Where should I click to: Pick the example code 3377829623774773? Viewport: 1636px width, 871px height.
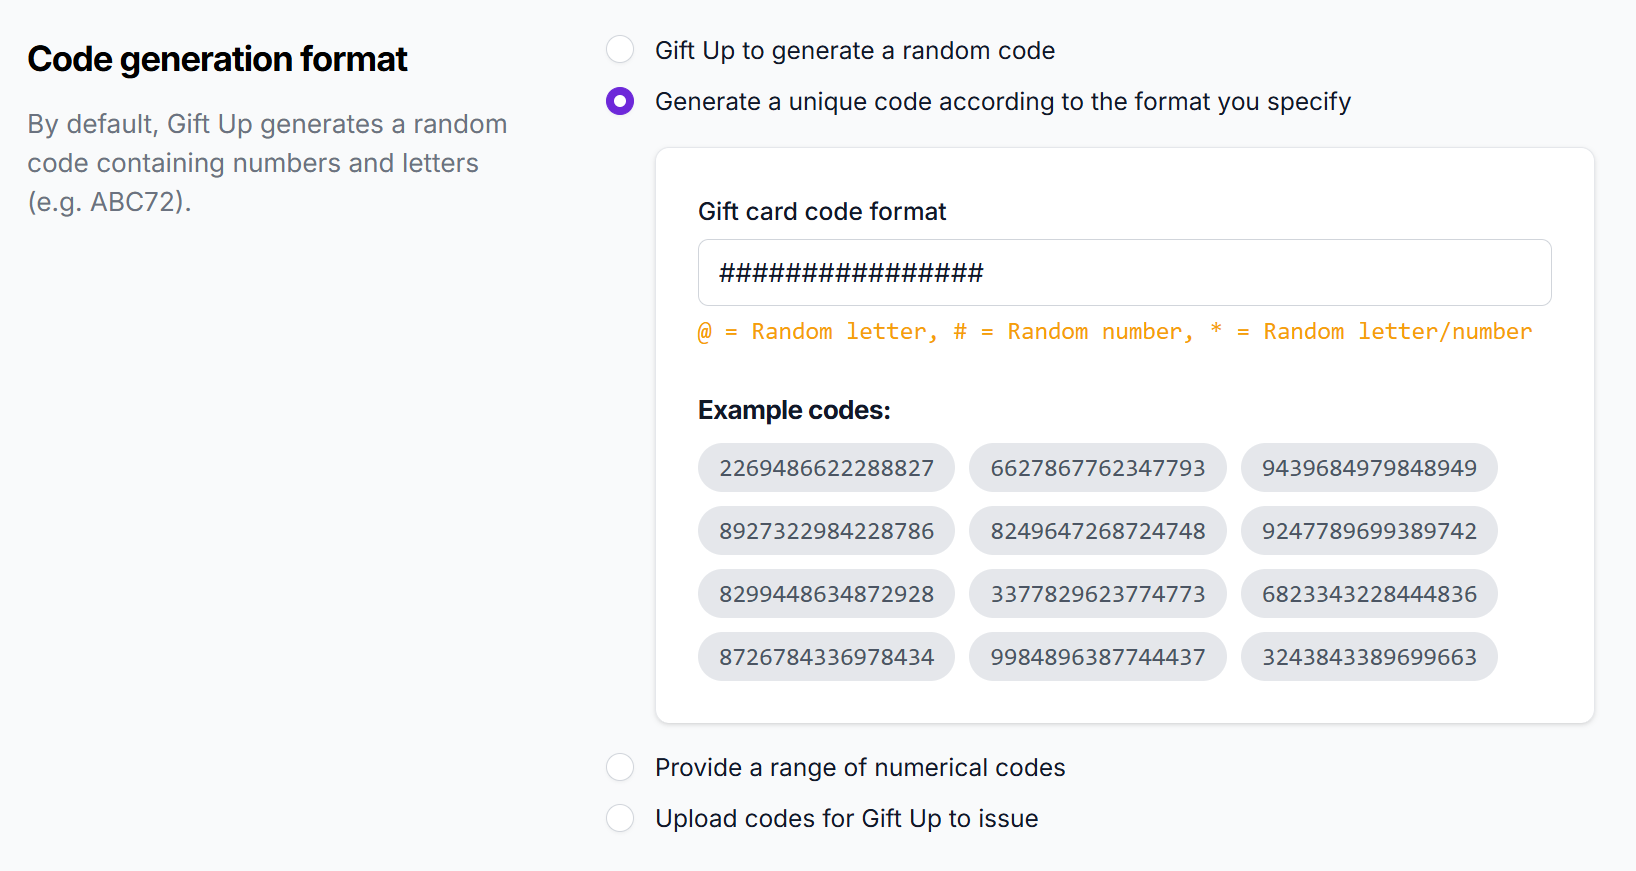[x=1097, y=594]
